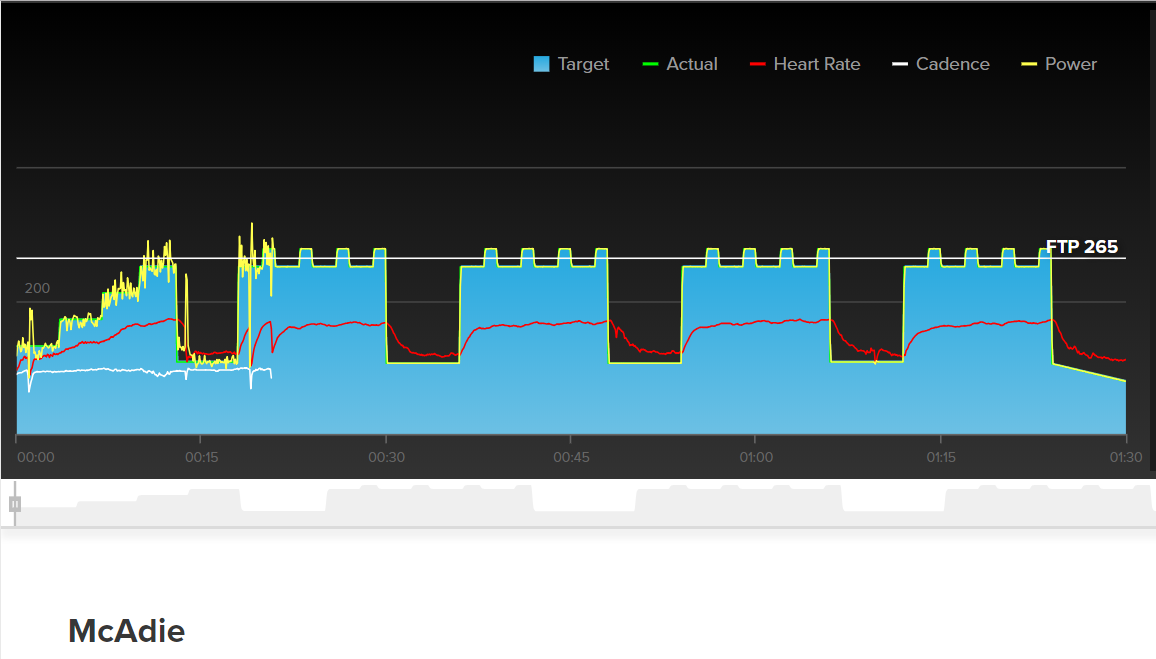The width and height of the screenshot is (1156, 659).
Task: Toggle Power legend entry
Action: point(1059,64)
